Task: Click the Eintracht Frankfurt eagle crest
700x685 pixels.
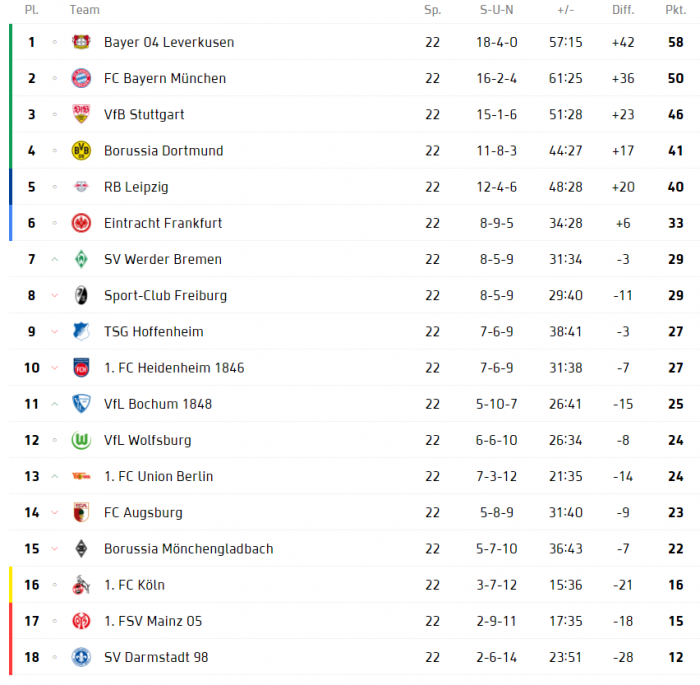Action: [x=81, y=223]
